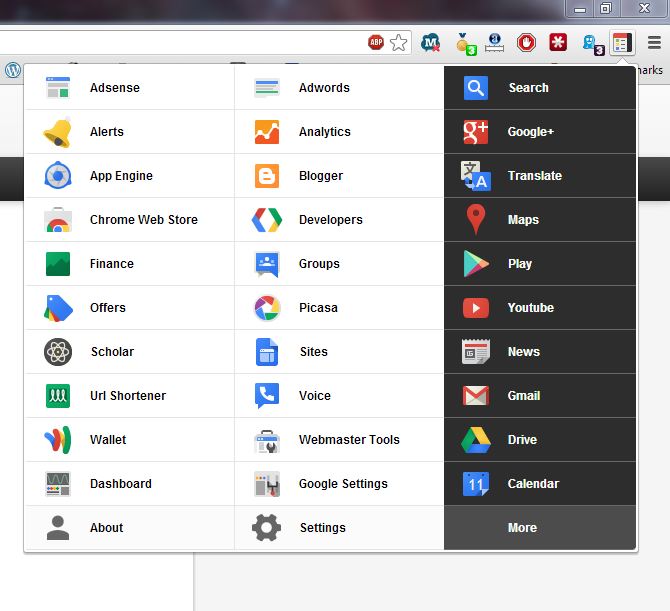
Task: Go to Youtube label
Action: click(x=531, y=308)
